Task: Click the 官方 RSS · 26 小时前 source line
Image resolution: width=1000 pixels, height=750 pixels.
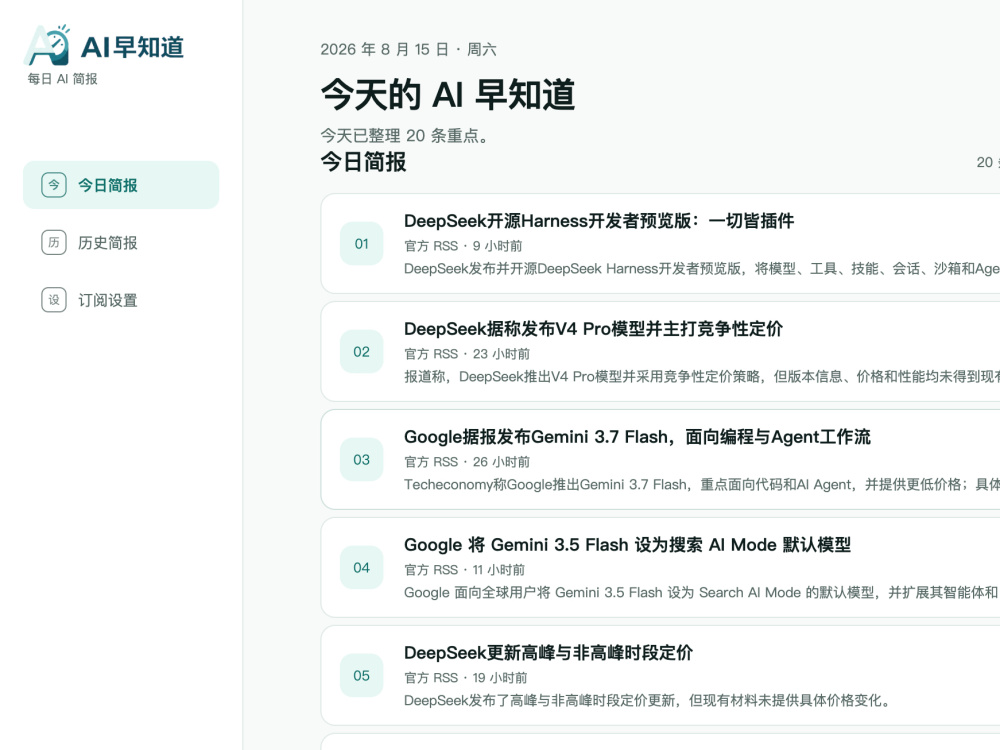Action: click(467, 462)
